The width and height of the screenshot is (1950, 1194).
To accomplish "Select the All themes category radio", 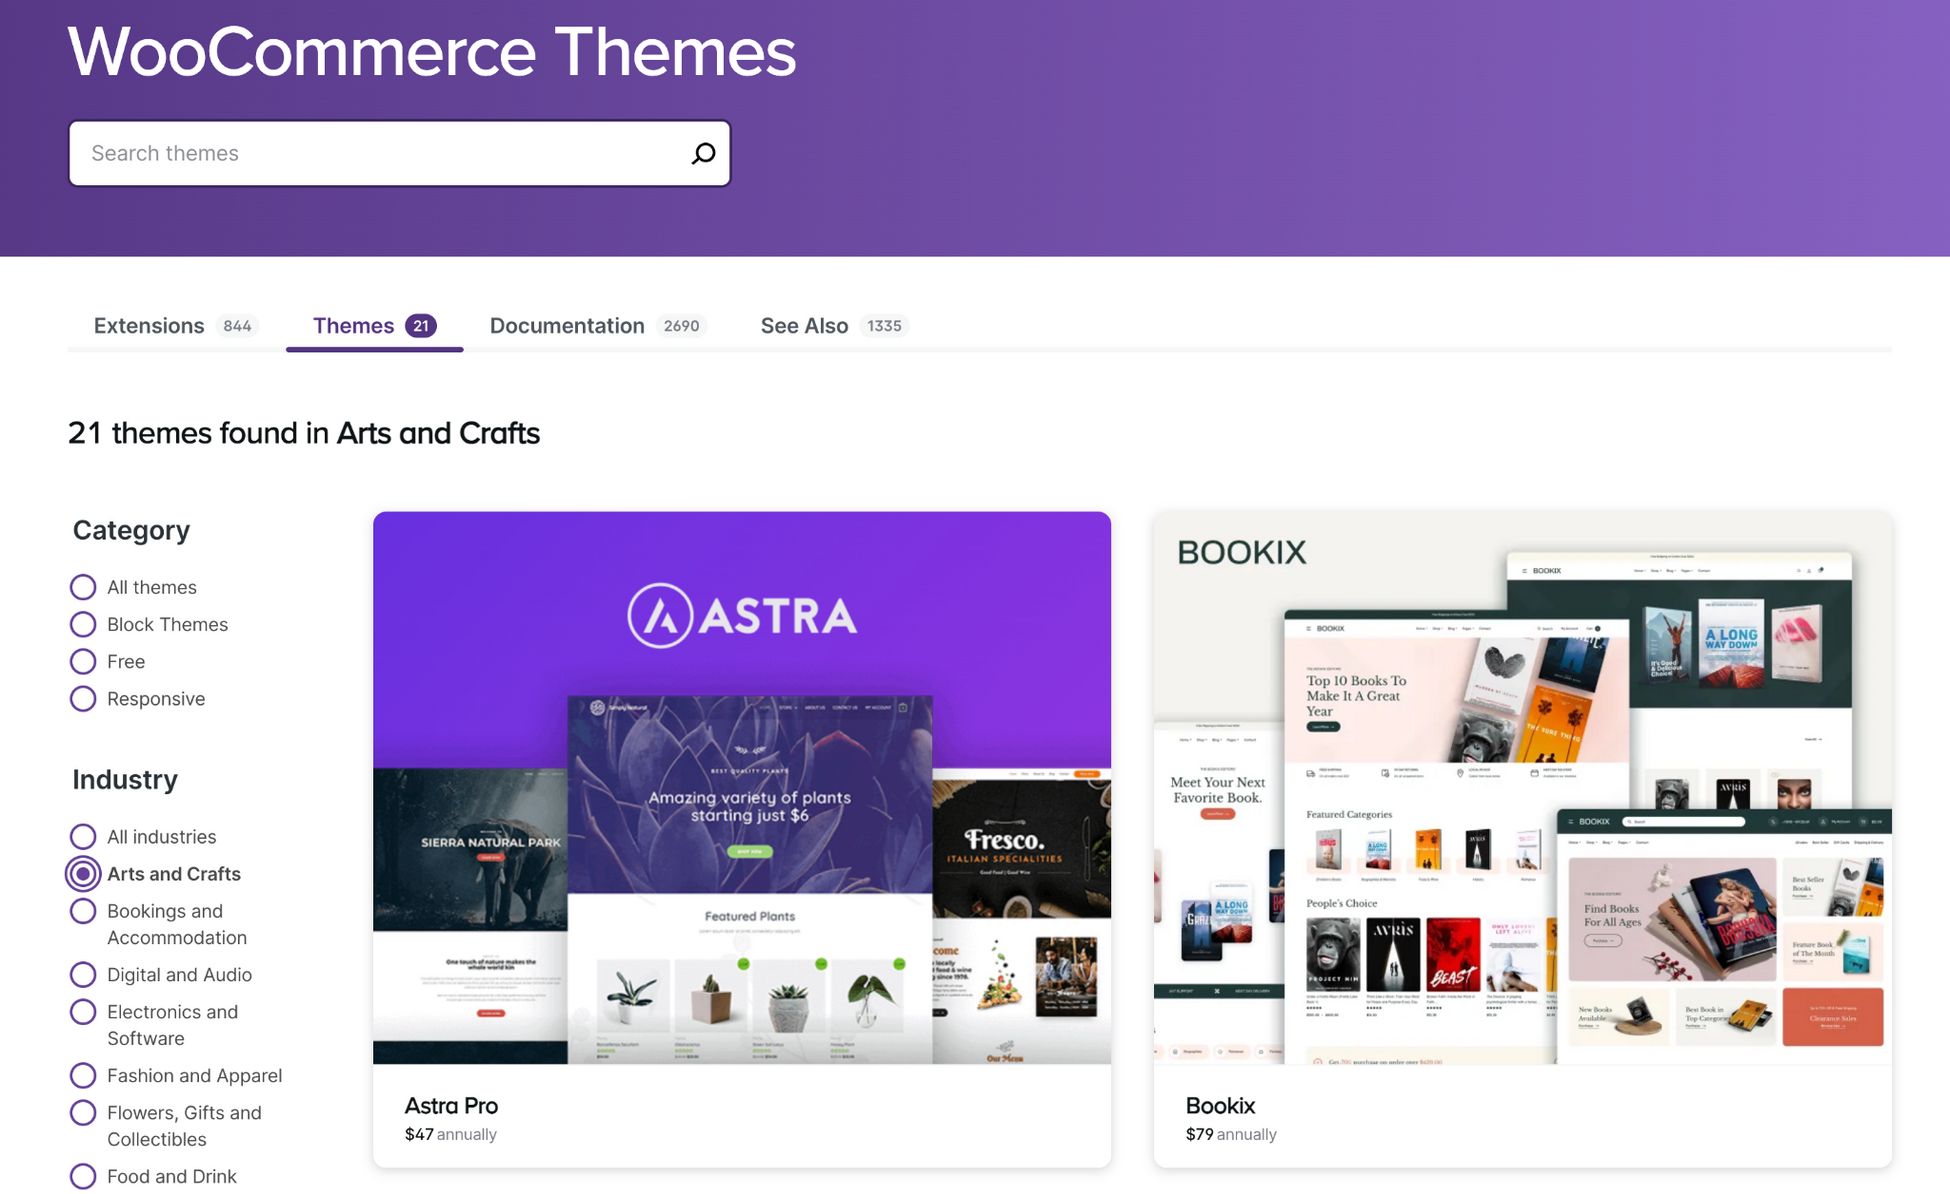I will pyautogui.click(x=83, y=587).
